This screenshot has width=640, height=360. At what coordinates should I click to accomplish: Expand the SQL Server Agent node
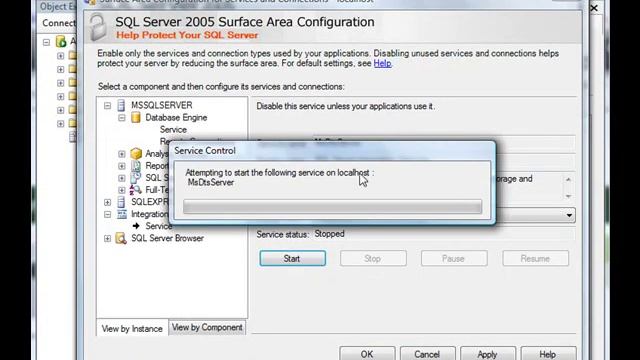click(x=122, y=178)
